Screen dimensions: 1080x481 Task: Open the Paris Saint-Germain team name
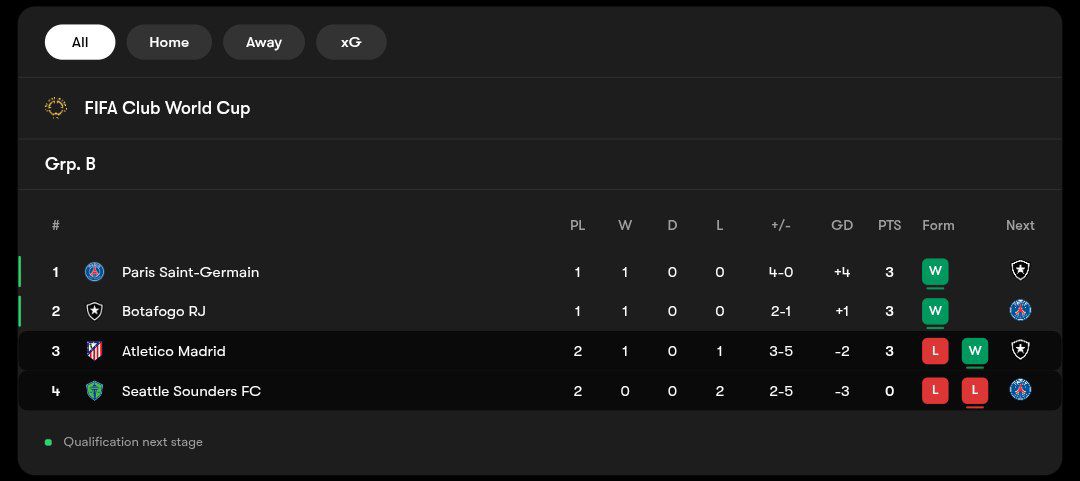click(191, 272)
